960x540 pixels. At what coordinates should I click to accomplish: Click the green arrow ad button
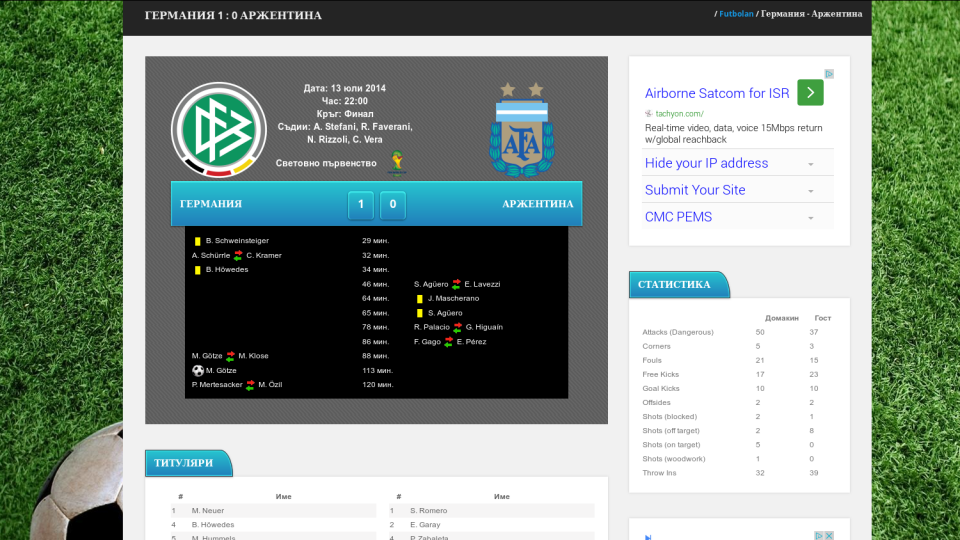point(810,92)
